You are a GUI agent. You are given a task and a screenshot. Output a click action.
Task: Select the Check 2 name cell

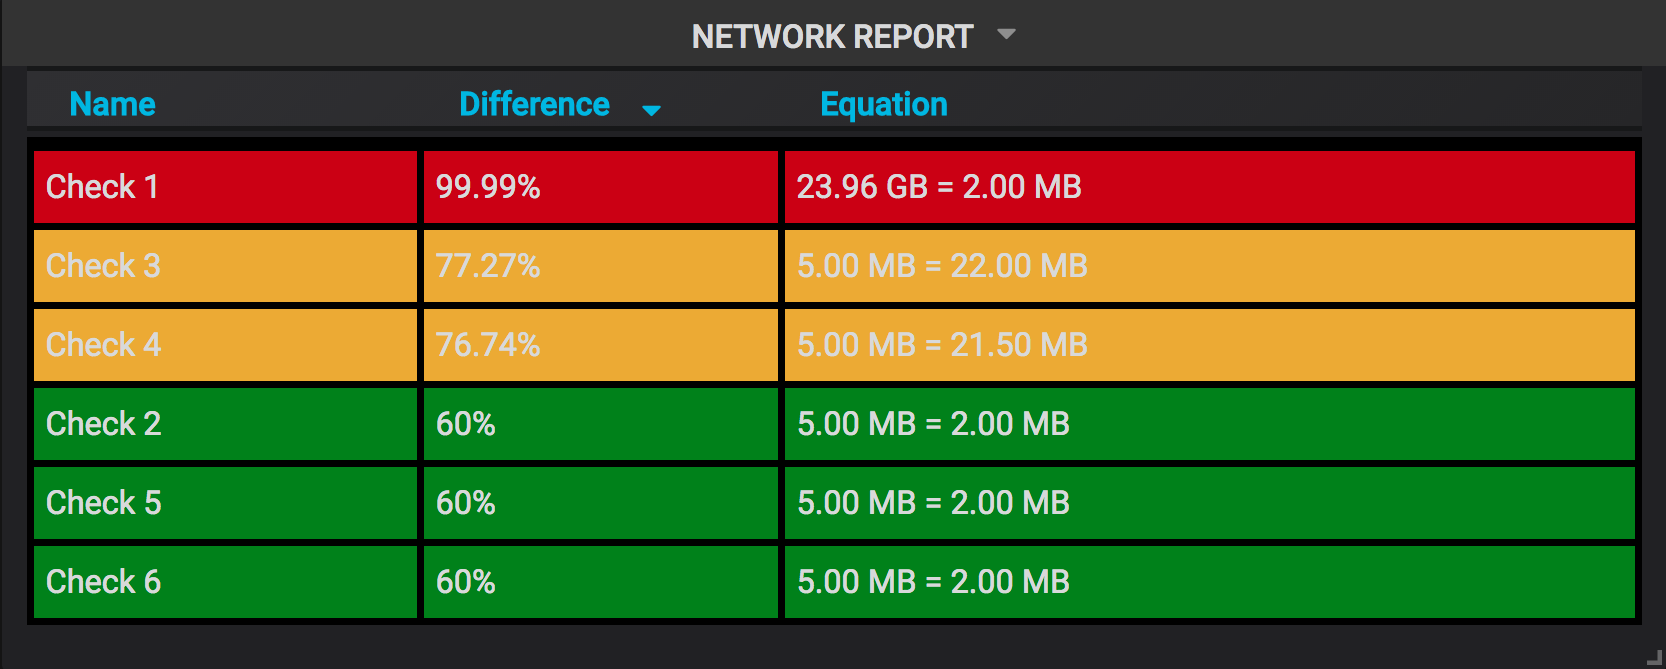pos(225,424)
